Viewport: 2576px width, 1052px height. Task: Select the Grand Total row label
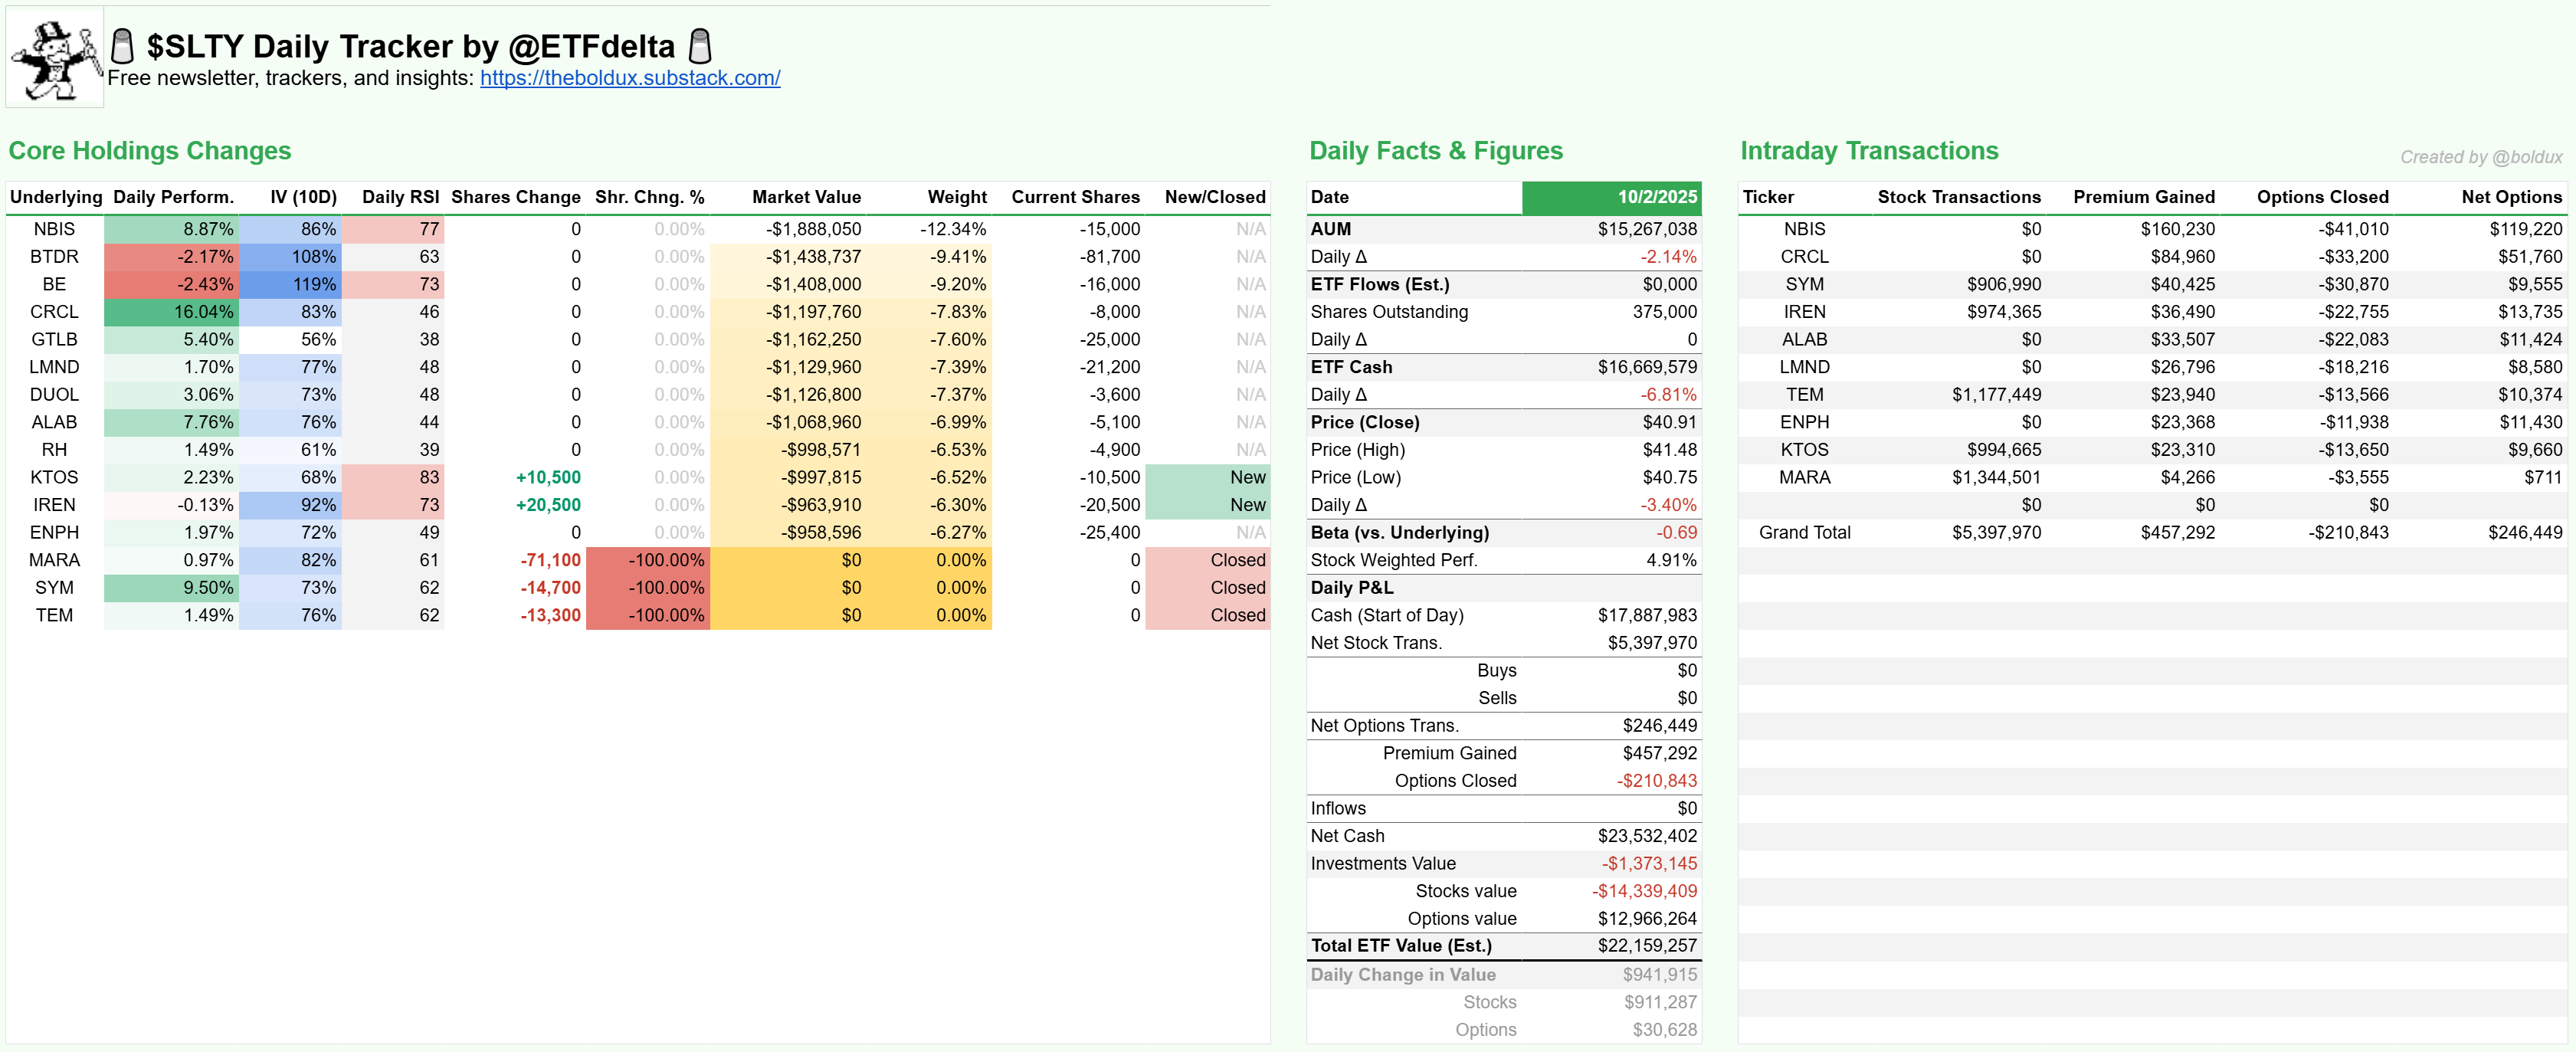[x=1804, y=533]
